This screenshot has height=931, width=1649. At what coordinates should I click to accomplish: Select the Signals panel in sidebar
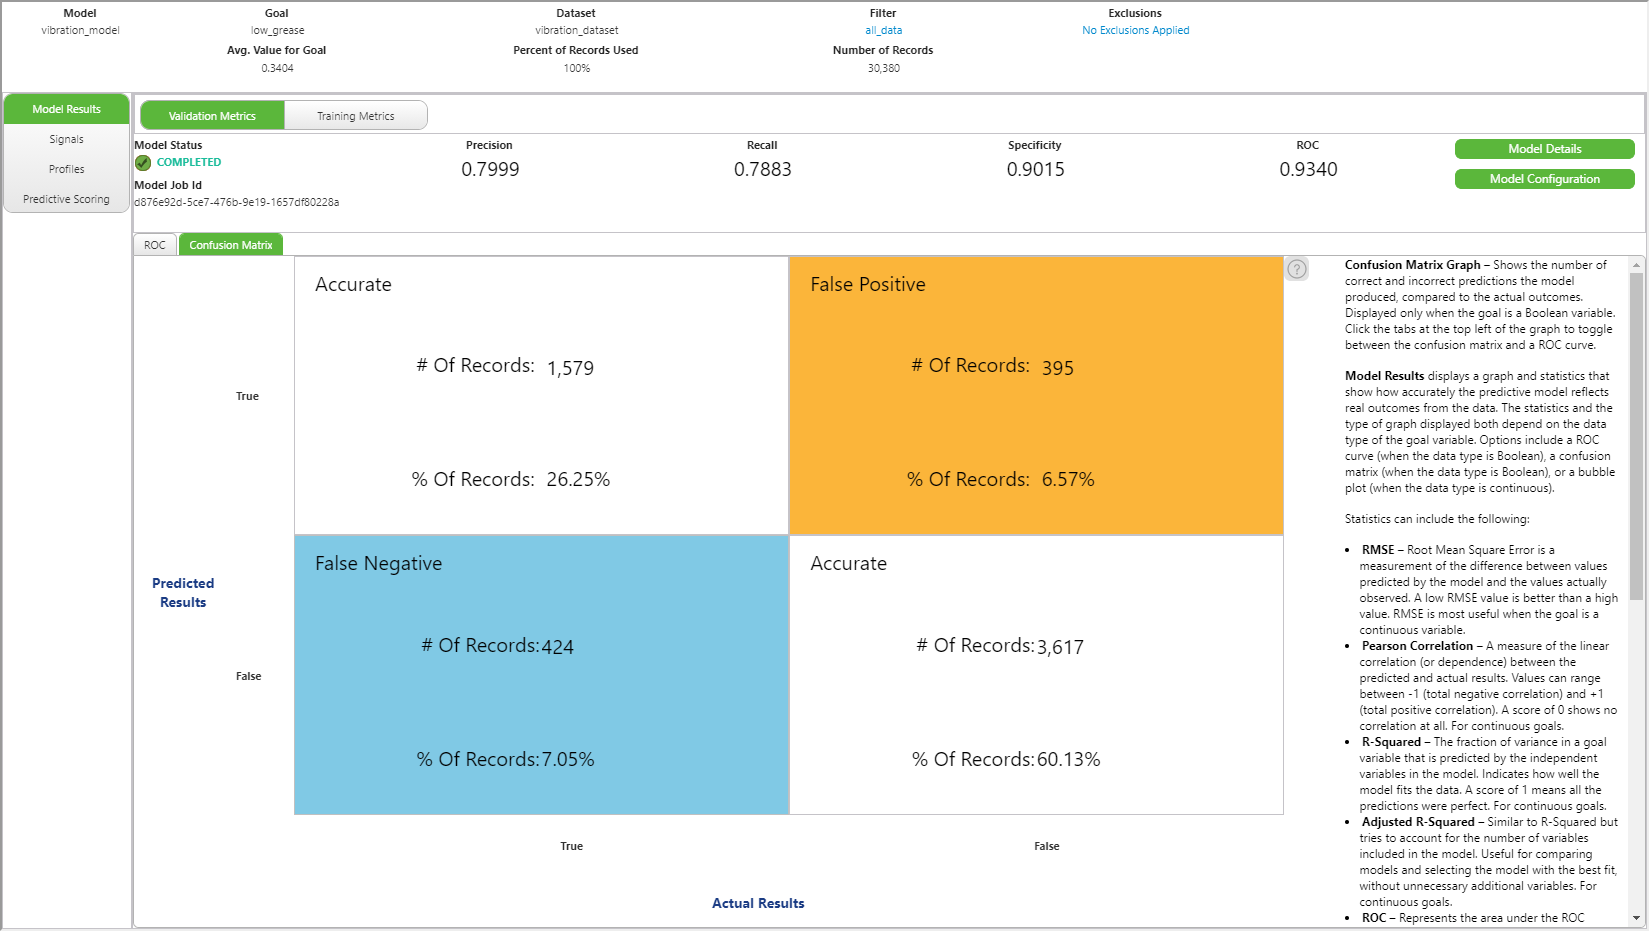click(x=66, y=139)
